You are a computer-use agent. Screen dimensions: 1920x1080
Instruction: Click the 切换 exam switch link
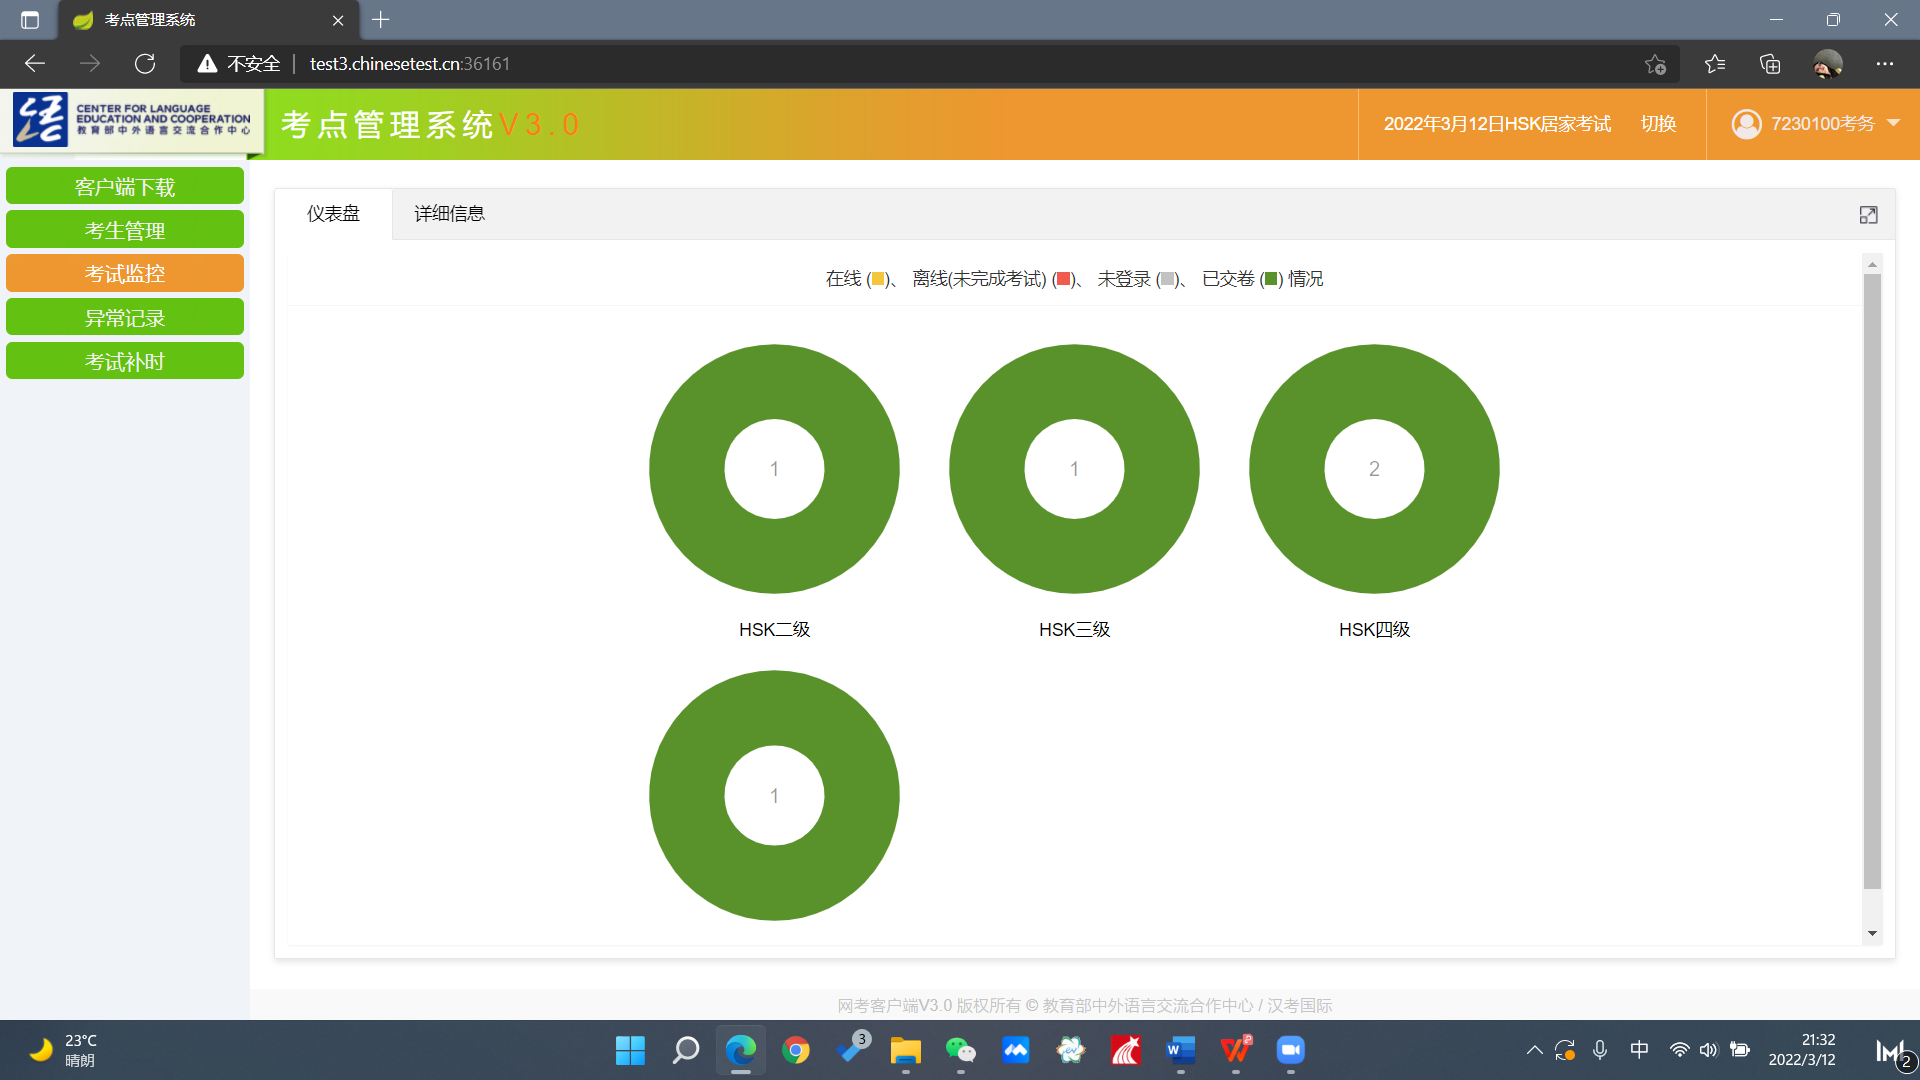coord(1658,124)
